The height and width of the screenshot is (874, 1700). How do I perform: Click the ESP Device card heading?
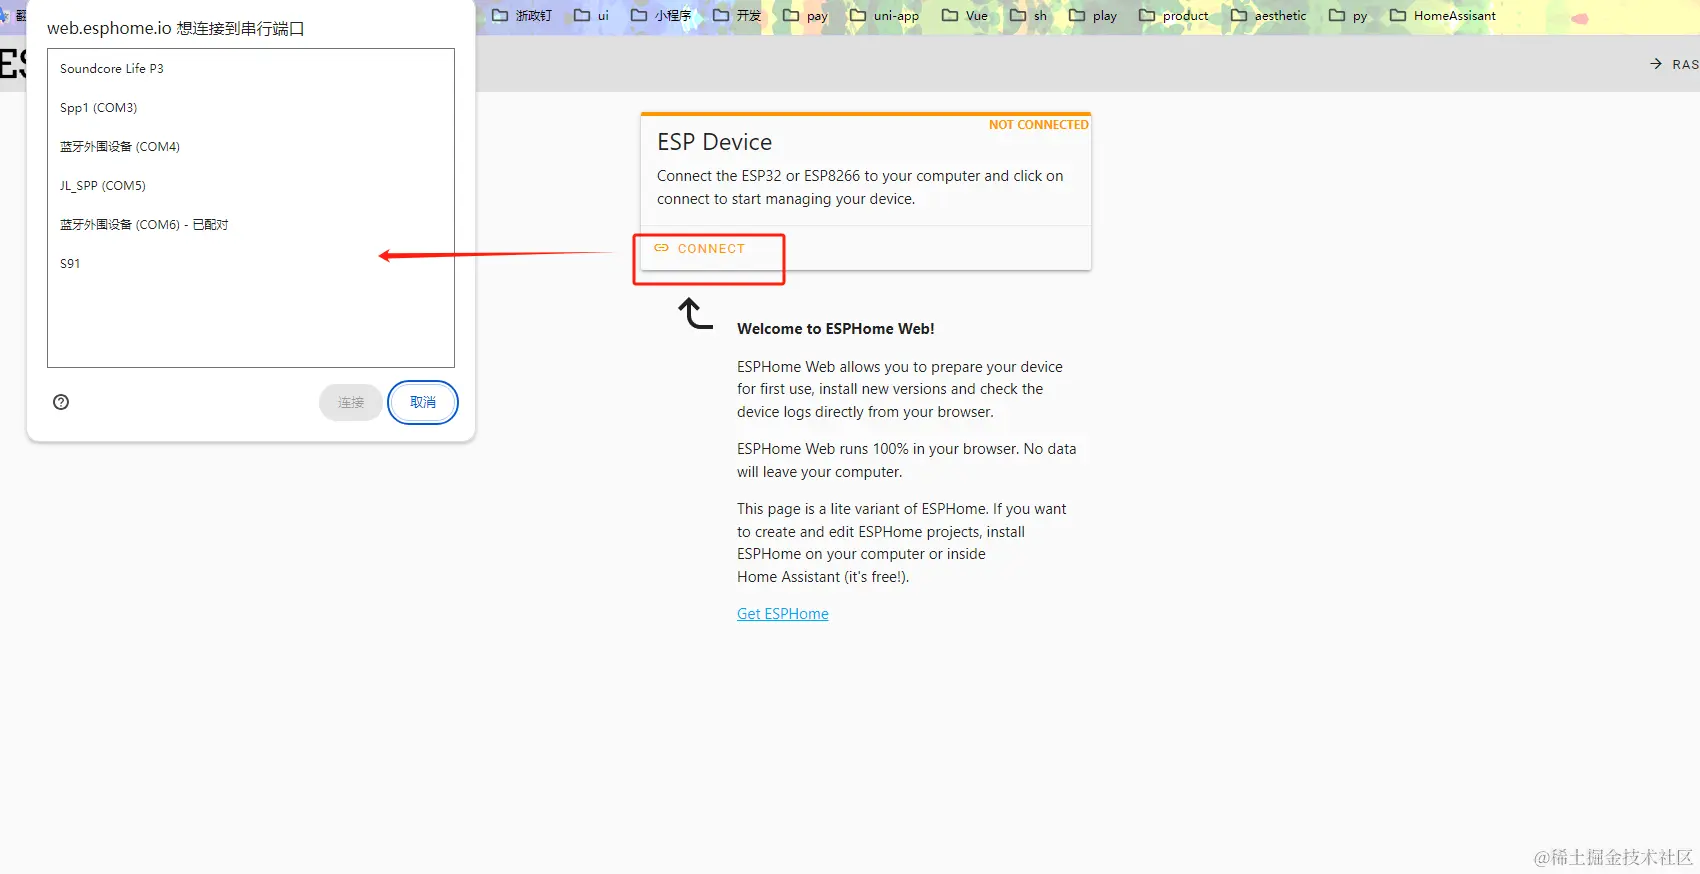714,142
